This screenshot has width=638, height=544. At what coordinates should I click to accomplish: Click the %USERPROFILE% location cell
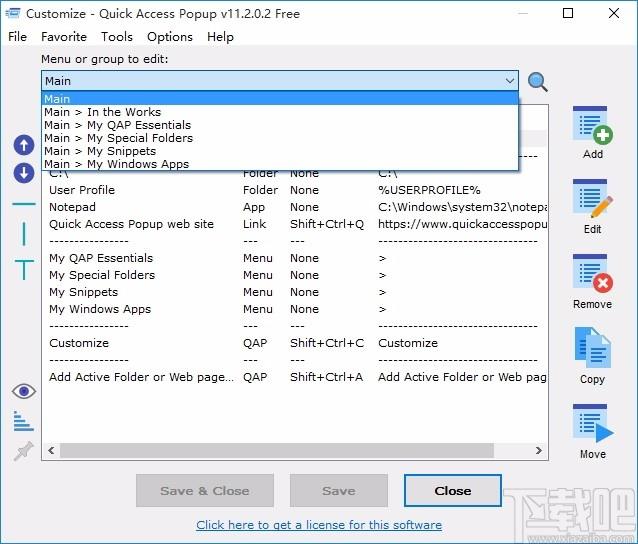(429, 190)
